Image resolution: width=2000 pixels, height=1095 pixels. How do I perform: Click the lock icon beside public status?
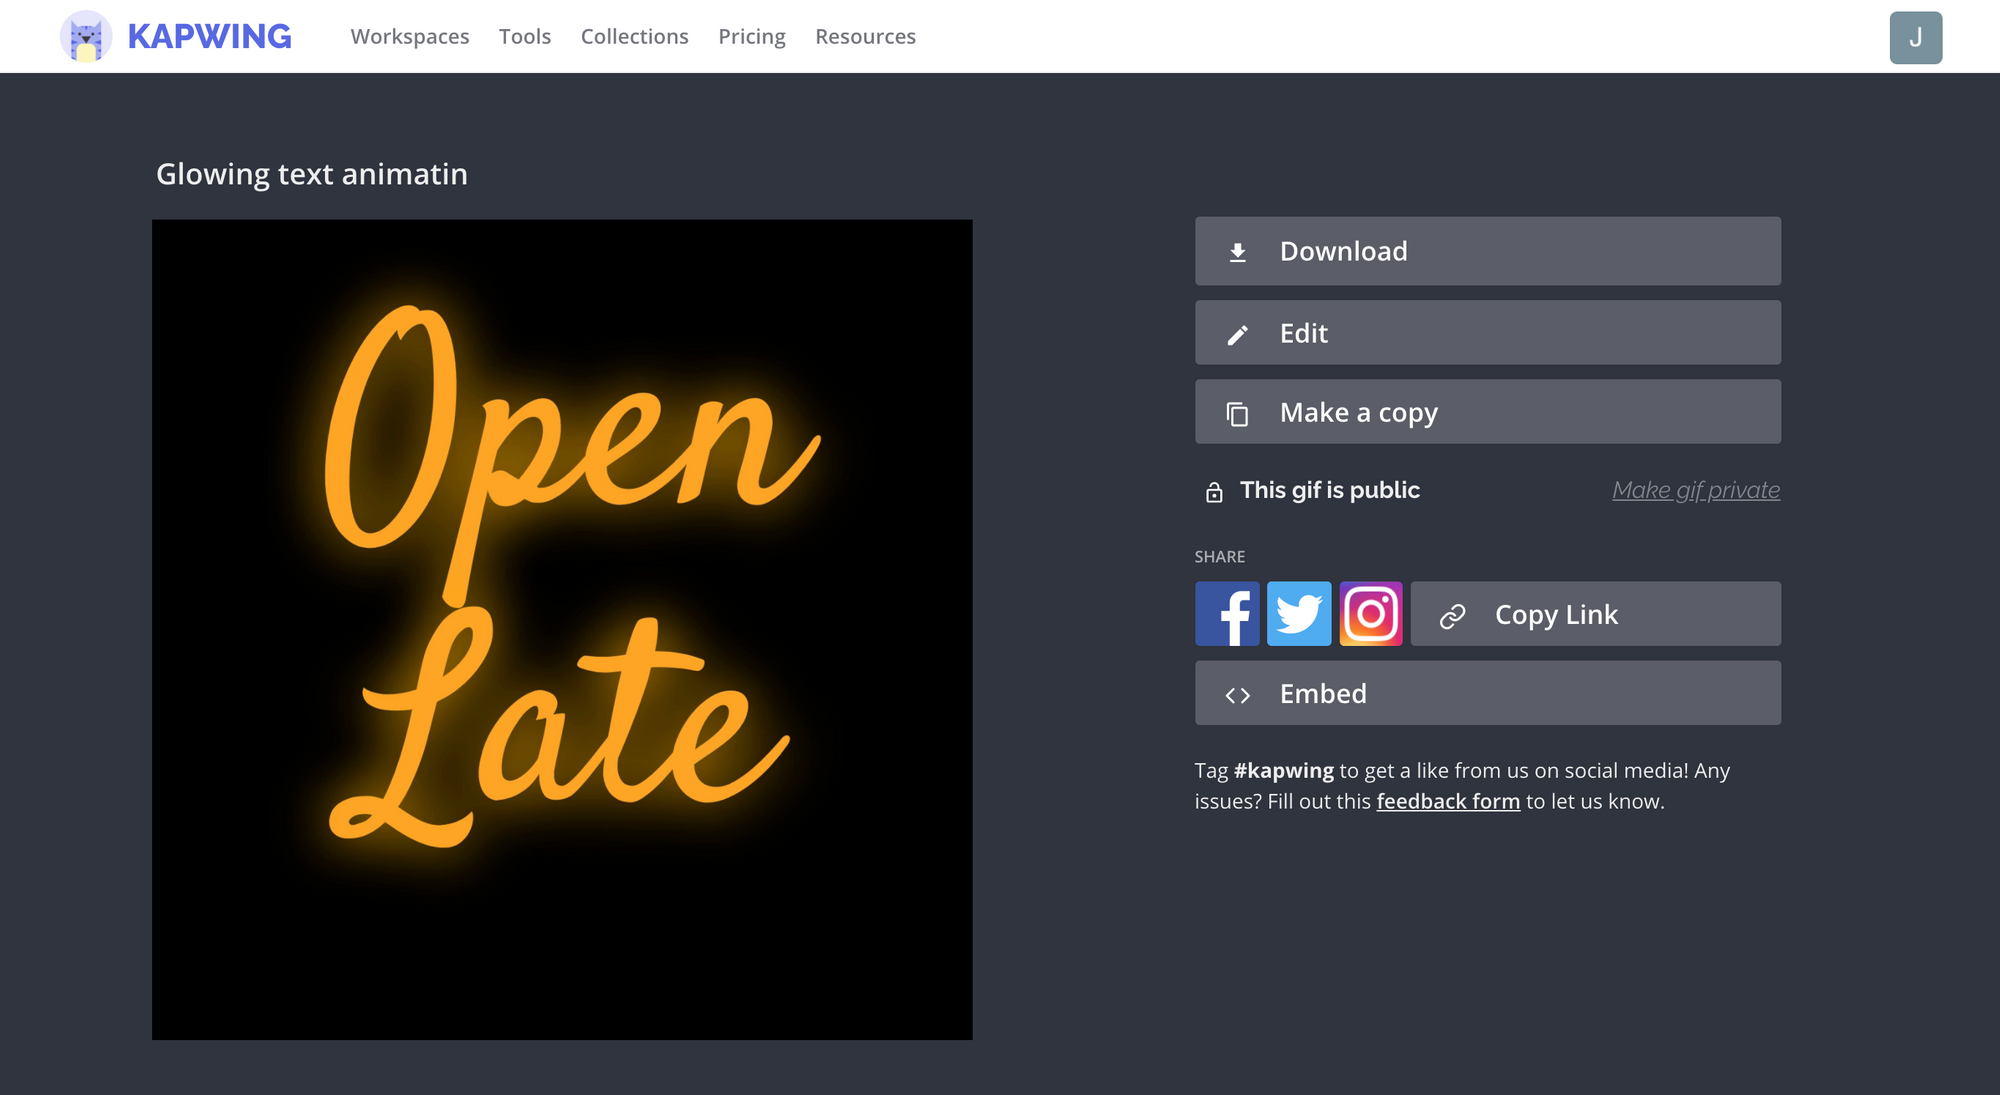[1214, 492]
